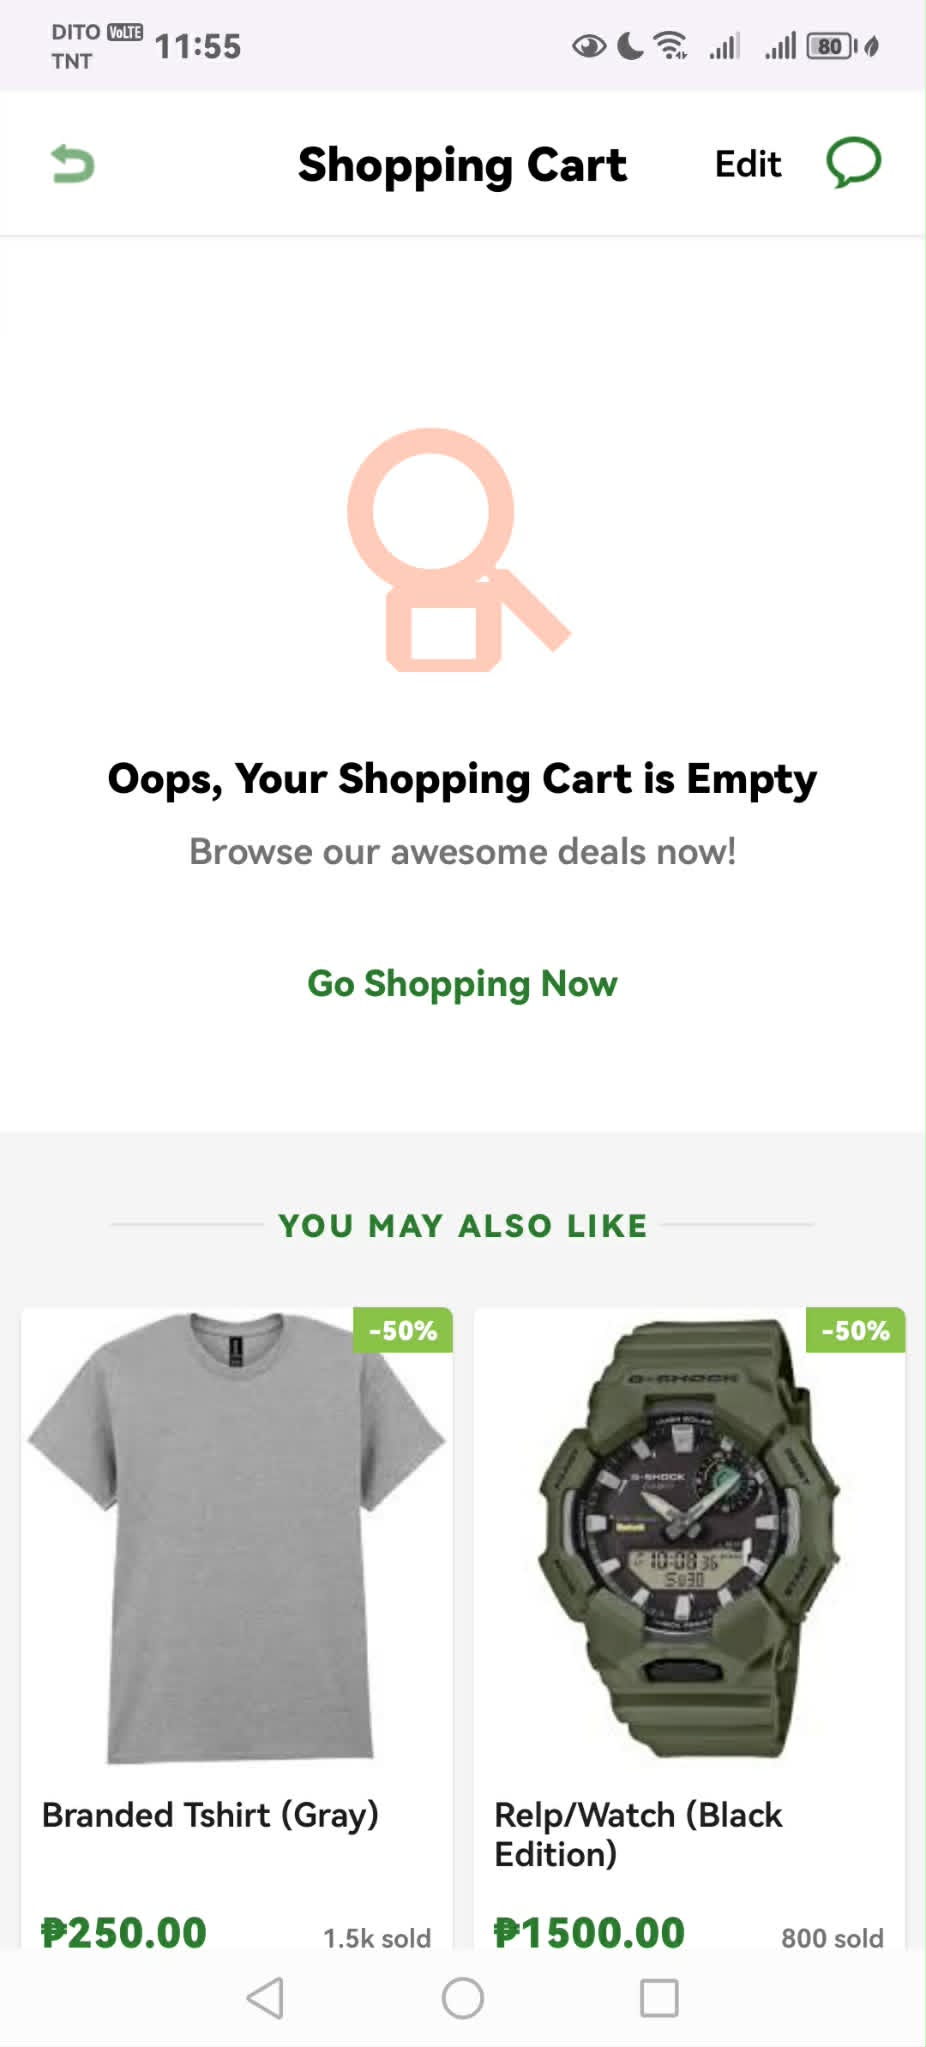926x2047 pixels.
Task: Tap the Shopping Cart page title
Action: click(462, 165)
